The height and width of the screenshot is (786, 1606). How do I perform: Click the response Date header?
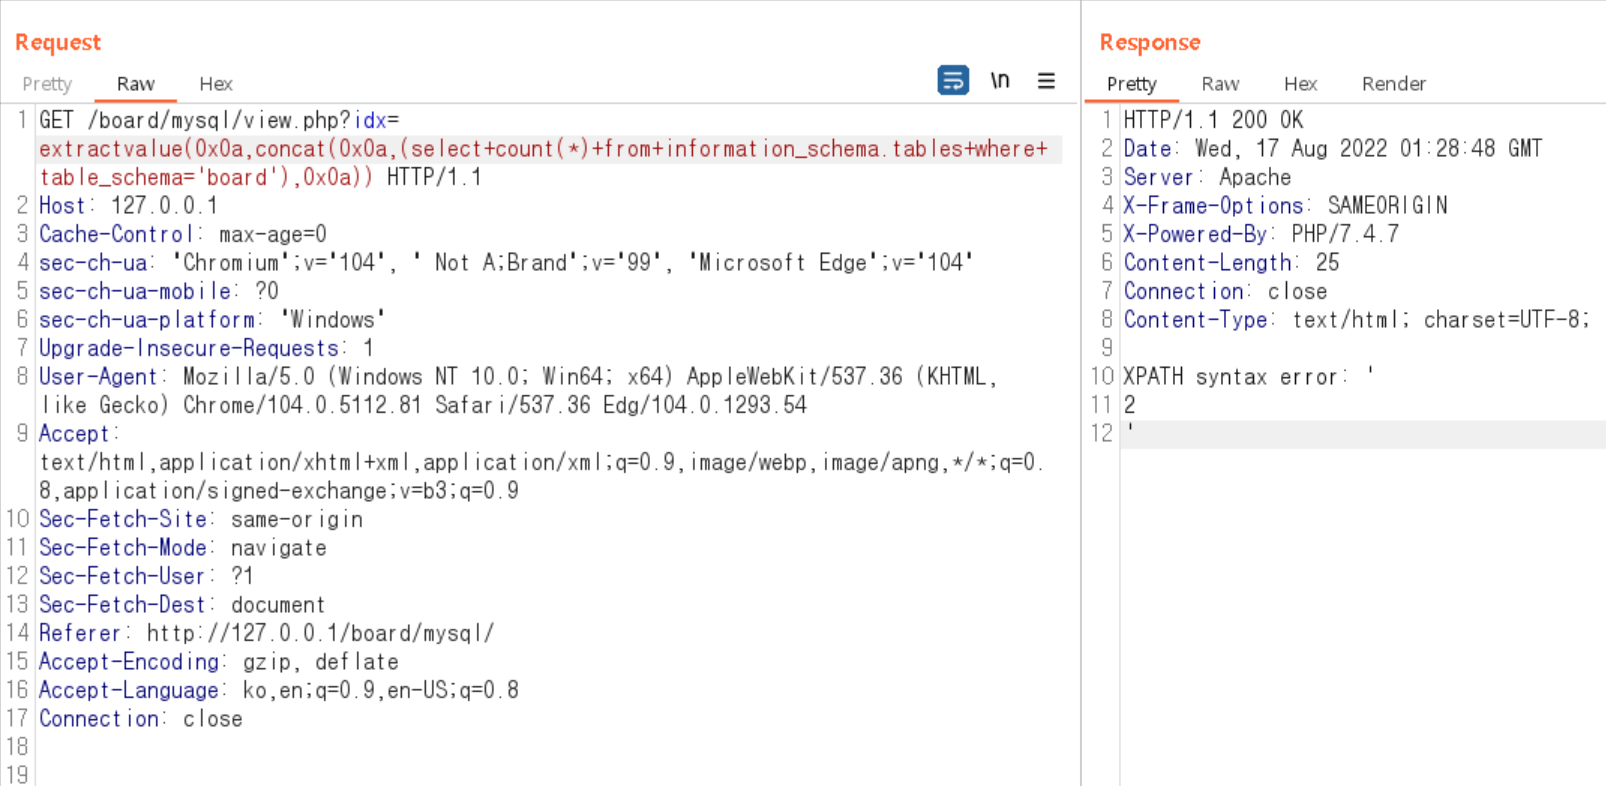1333,149
